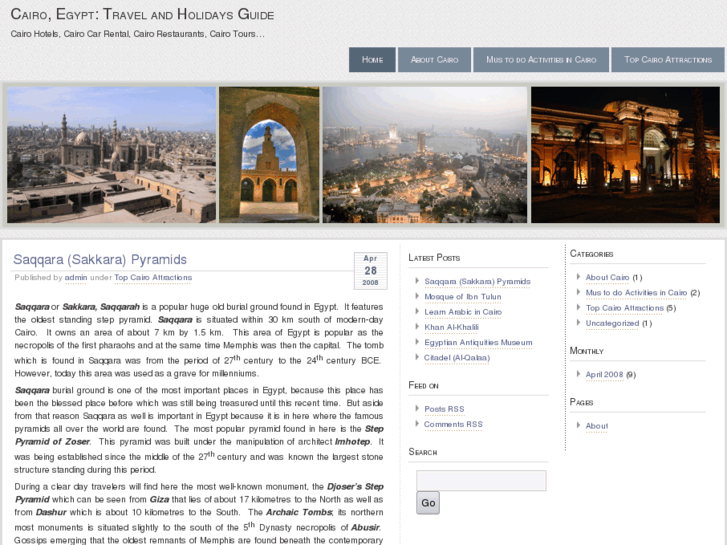Click the Apr 28 2008 date badge

370,271
